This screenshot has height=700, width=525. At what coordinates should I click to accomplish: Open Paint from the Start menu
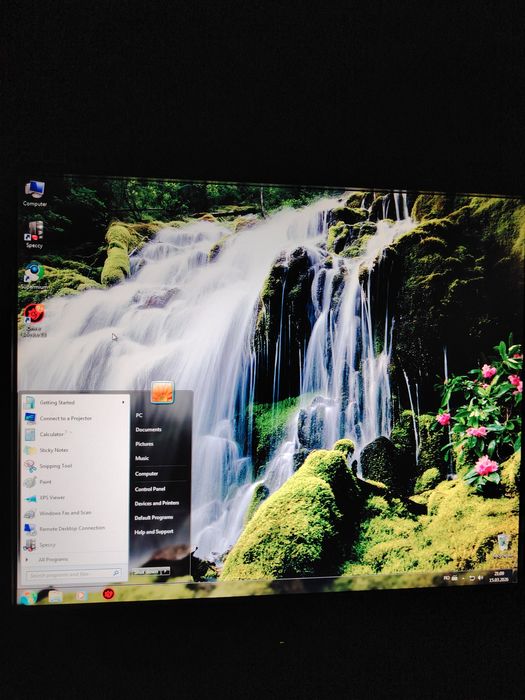click(x=75, y=482)
